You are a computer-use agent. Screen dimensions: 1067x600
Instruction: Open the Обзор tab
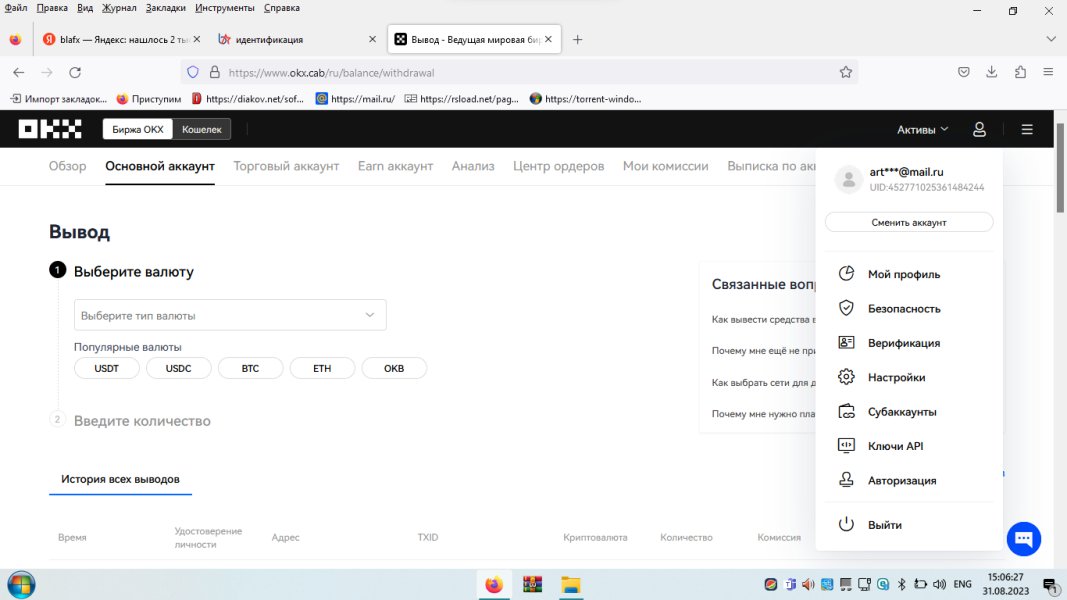click(67, 166)
